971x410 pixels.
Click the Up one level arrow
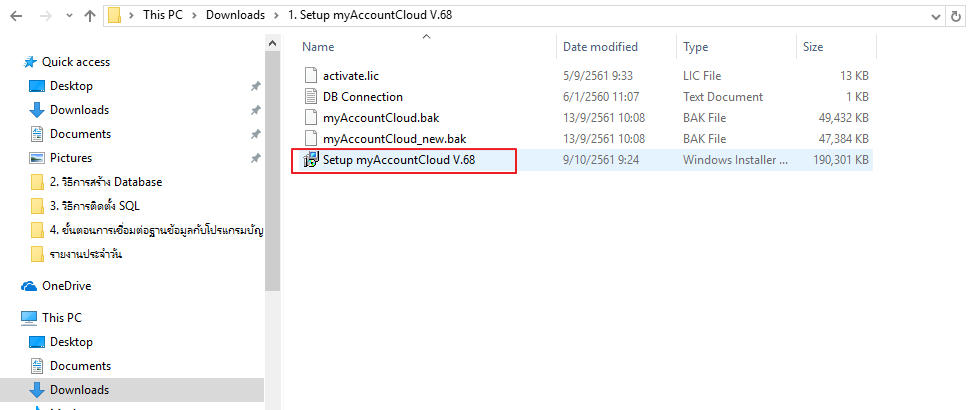(90, 16)
